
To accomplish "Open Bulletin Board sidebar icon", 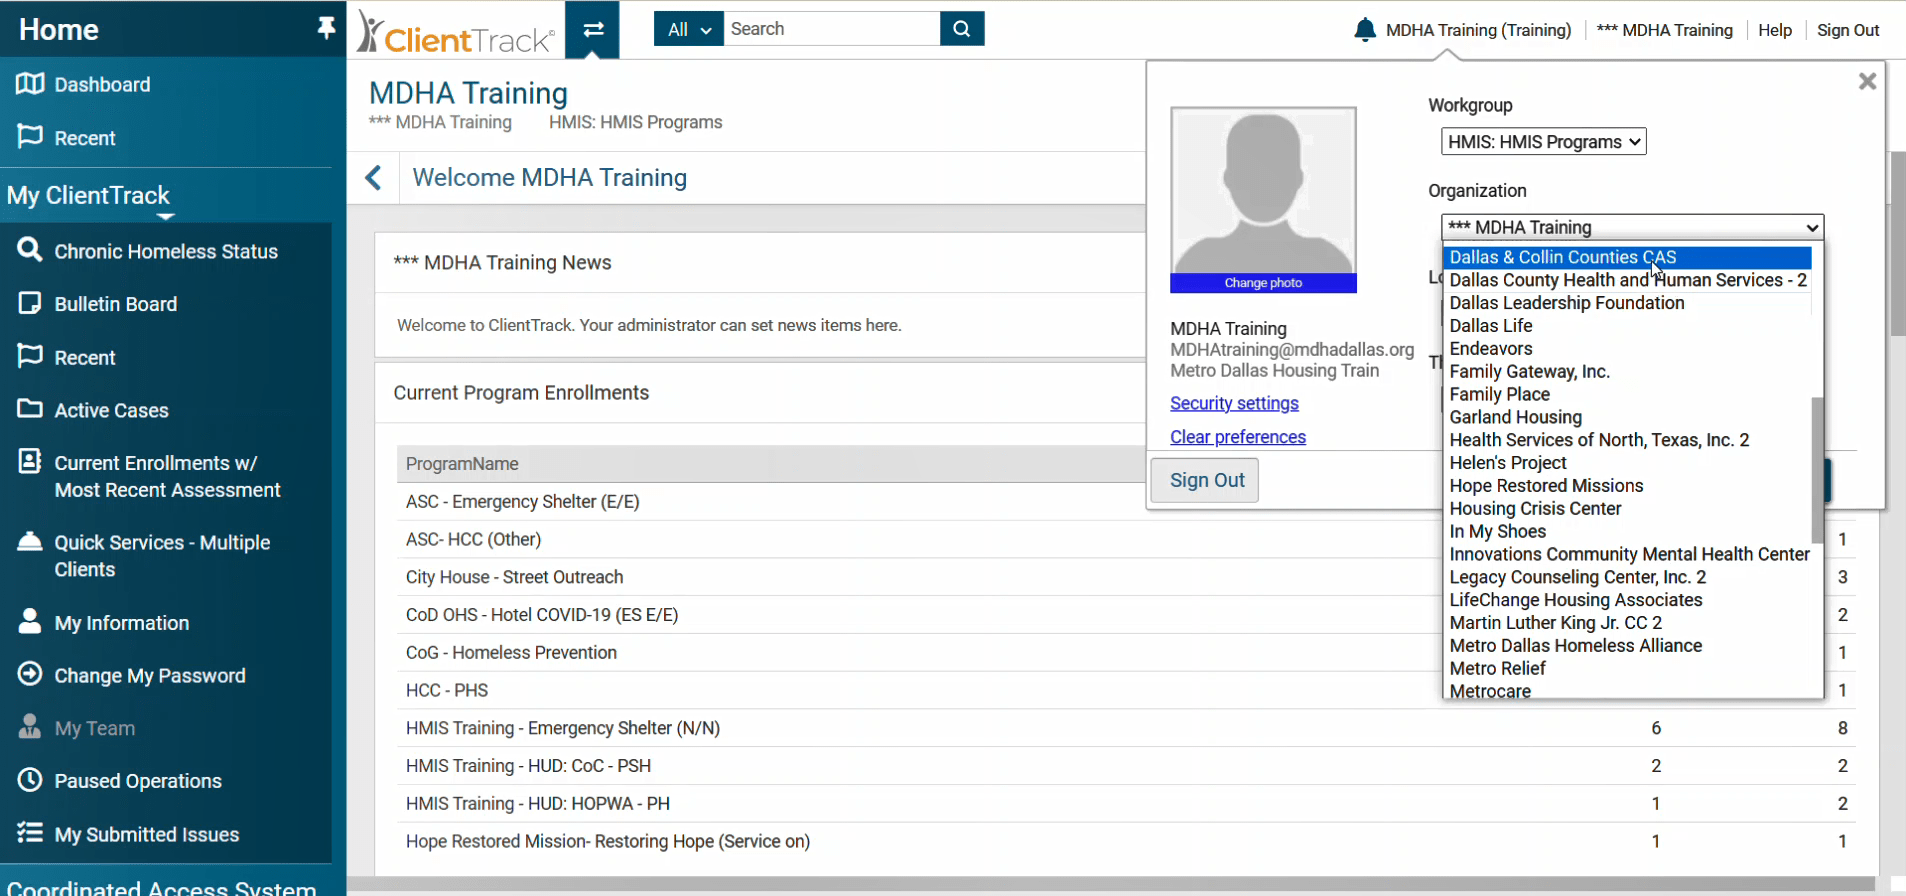I will pyautogui.click(x=30, y=303).
